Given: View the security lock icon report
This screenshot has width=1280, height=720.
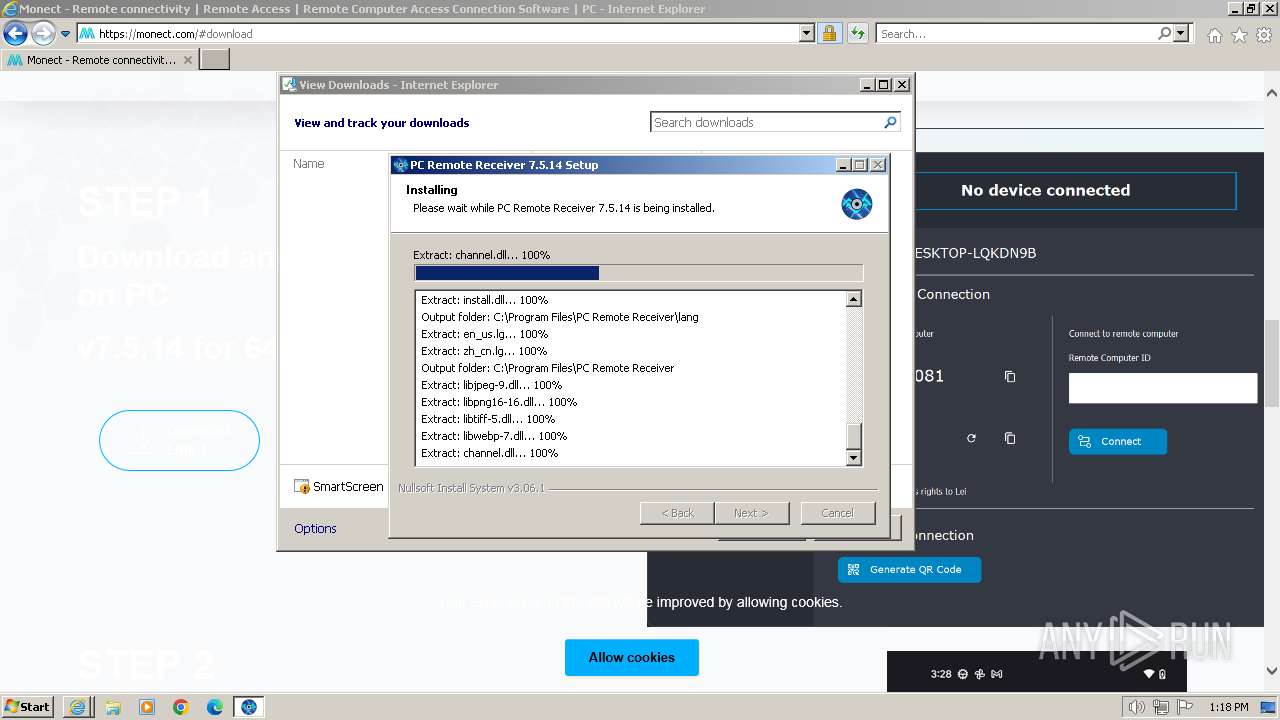Looking at the screenshot, I should tap(829, 33).
